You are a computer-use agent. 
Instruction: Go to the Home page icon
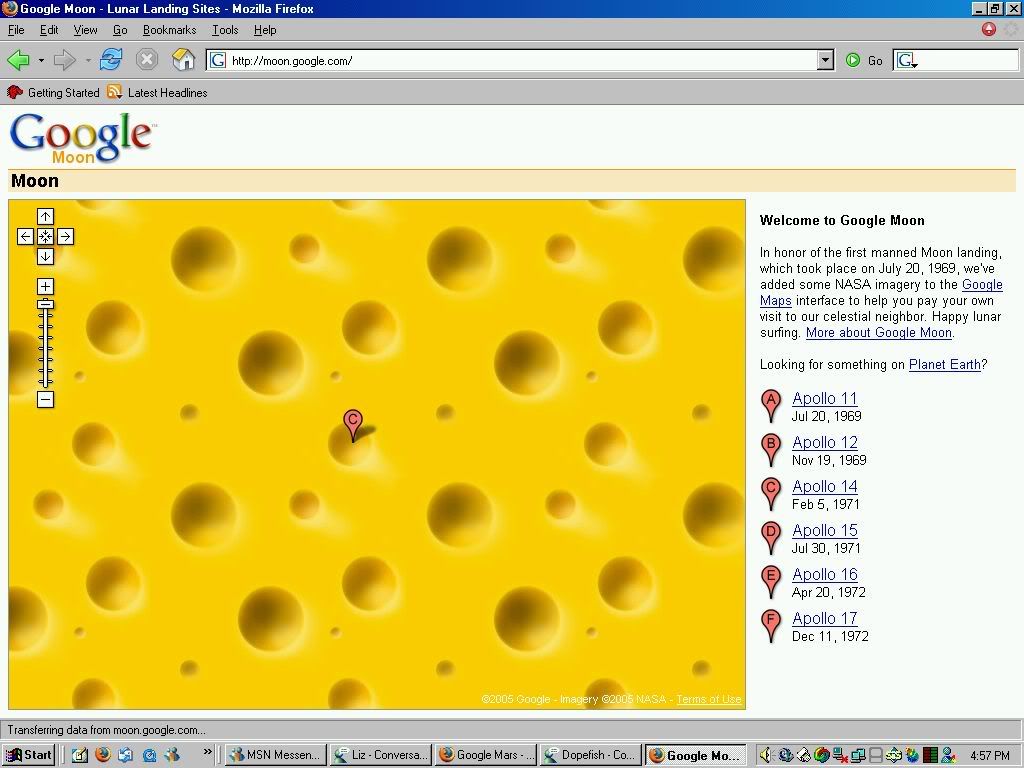pos(184,60)
